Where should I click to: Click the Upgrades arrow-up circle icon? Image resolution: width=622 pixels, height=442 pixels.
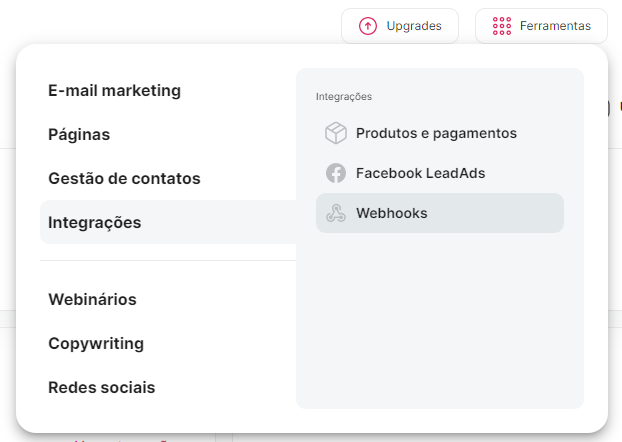pyautogui.click(x=368, y=26)
